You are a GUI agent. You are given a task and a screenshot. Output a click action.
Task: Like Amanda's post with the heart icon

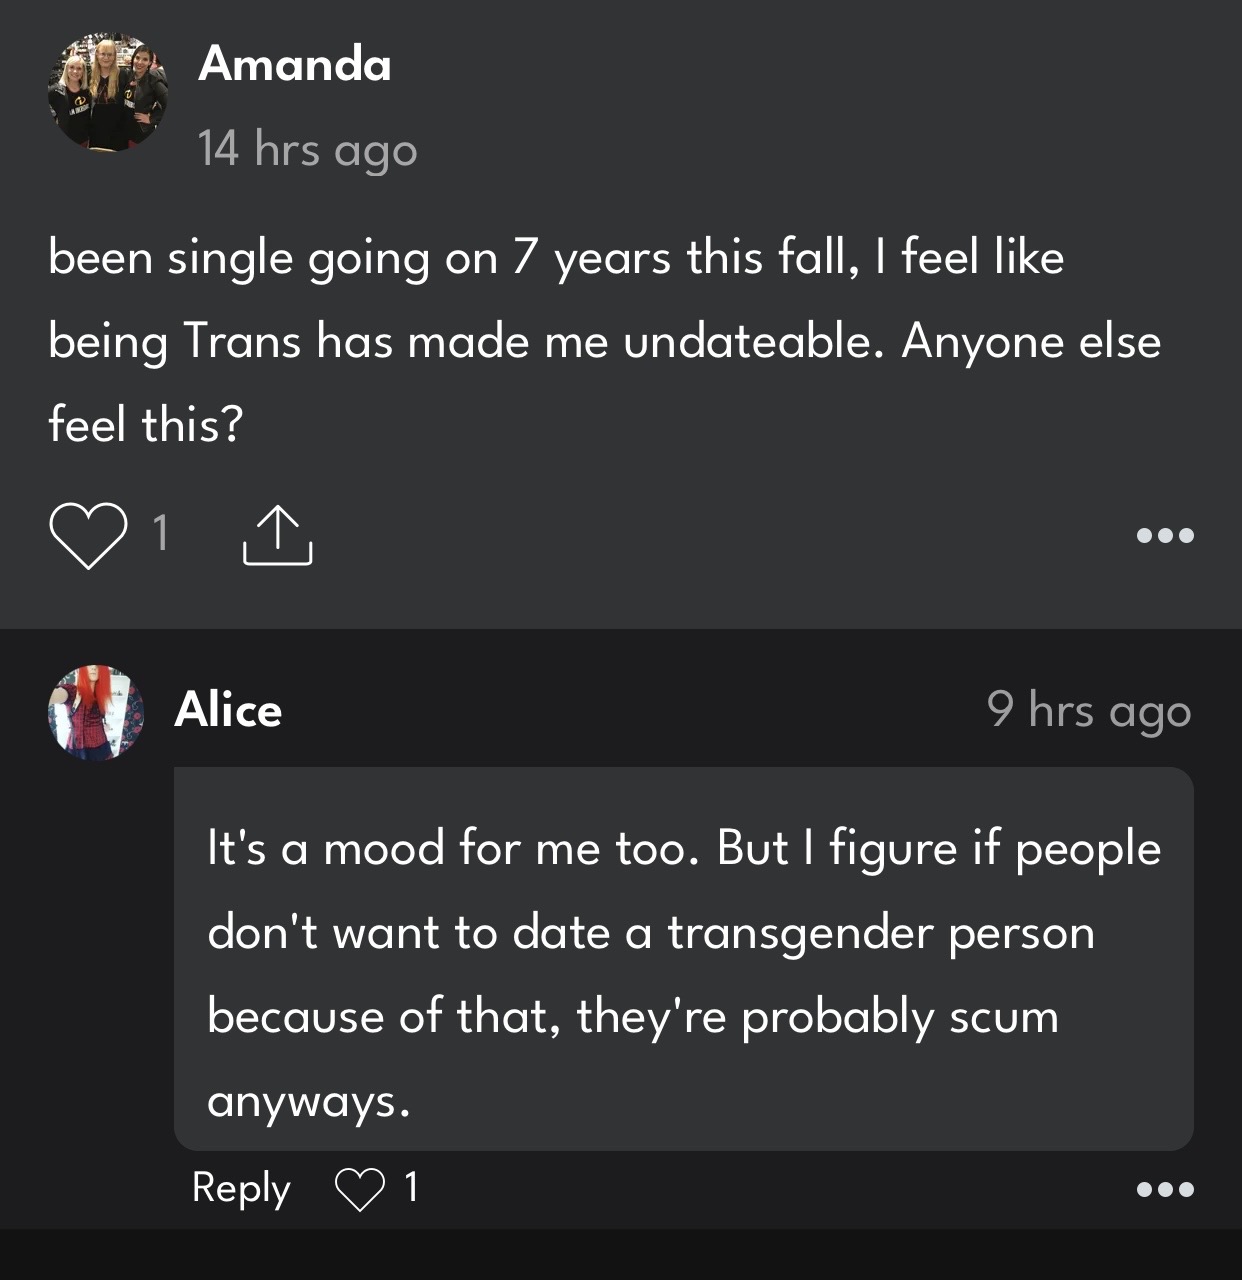(x=88, y=536)
